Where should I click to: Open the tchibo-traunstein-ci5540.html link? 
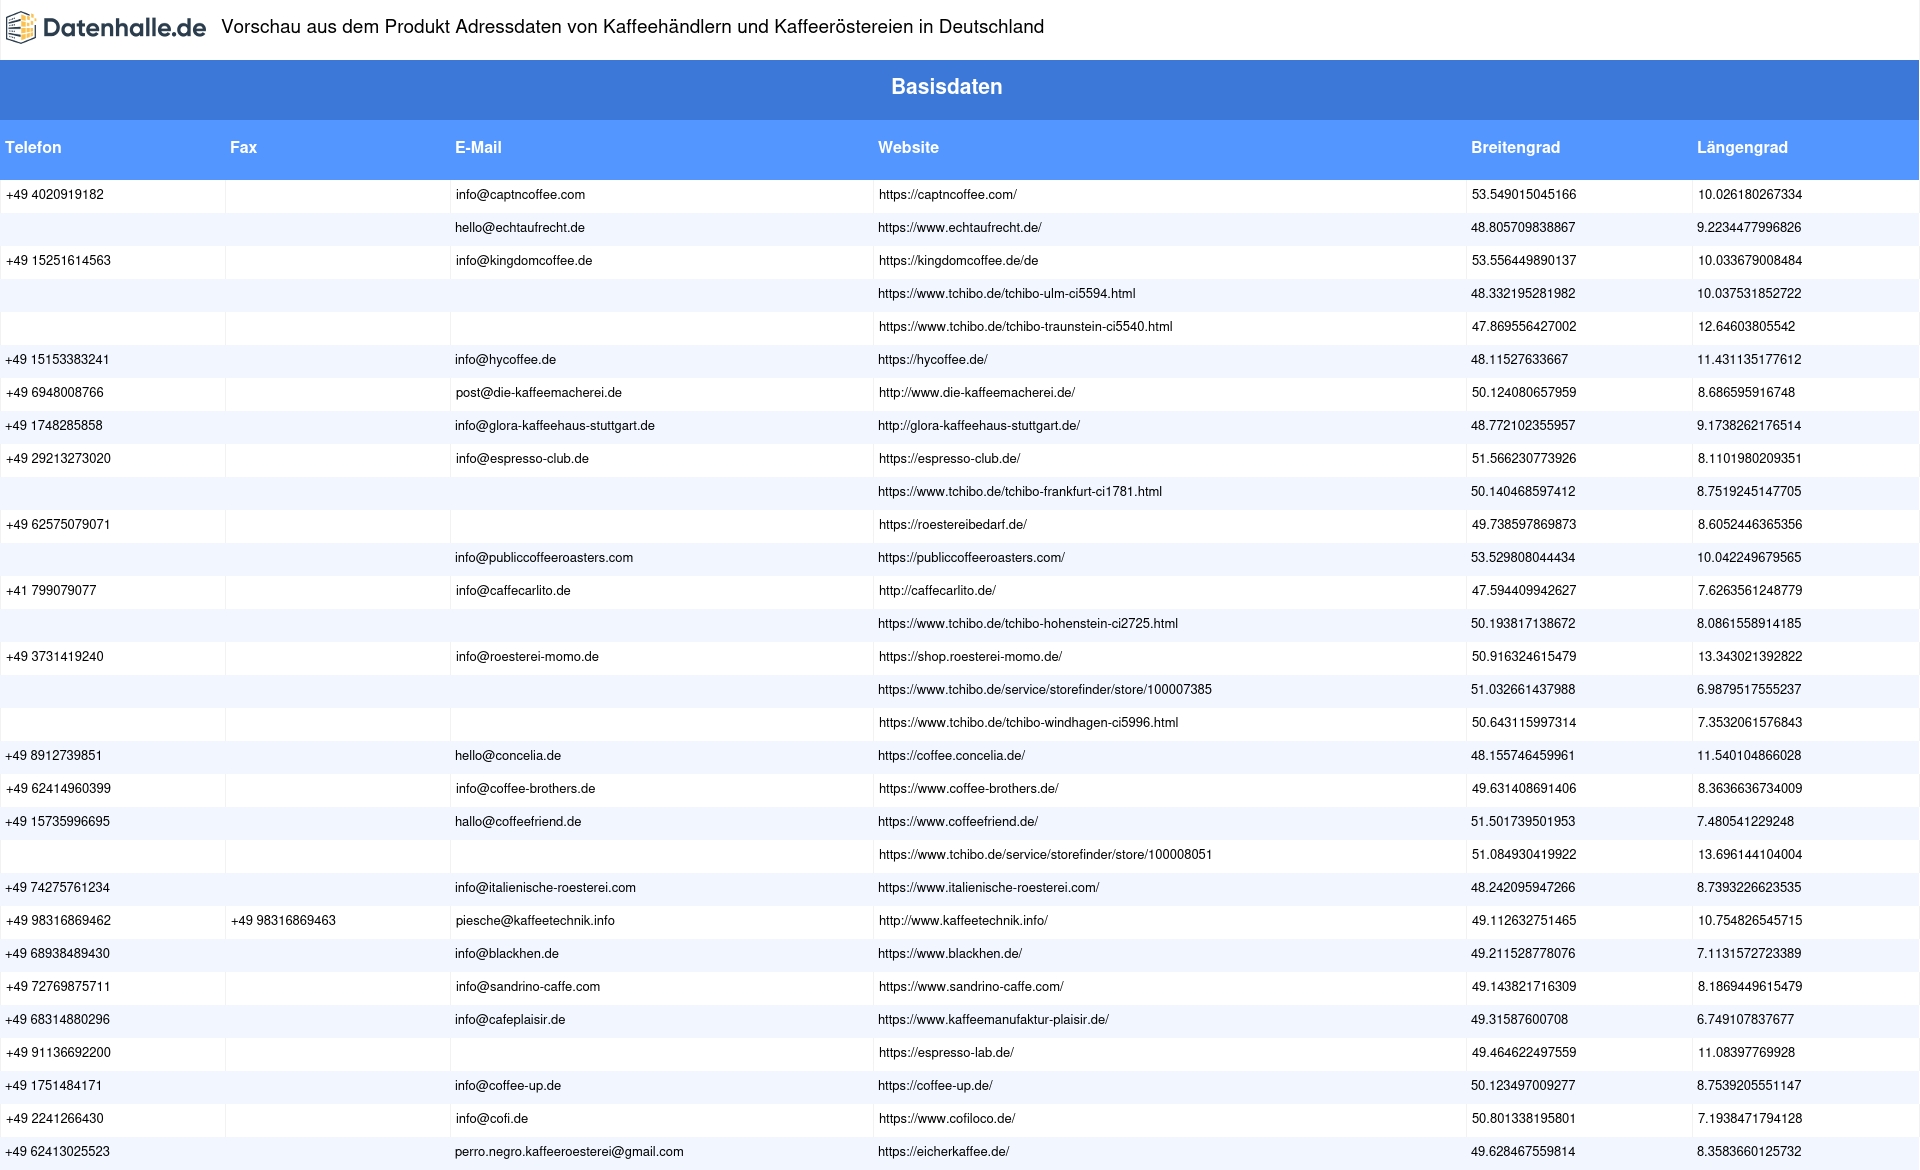1025,327
